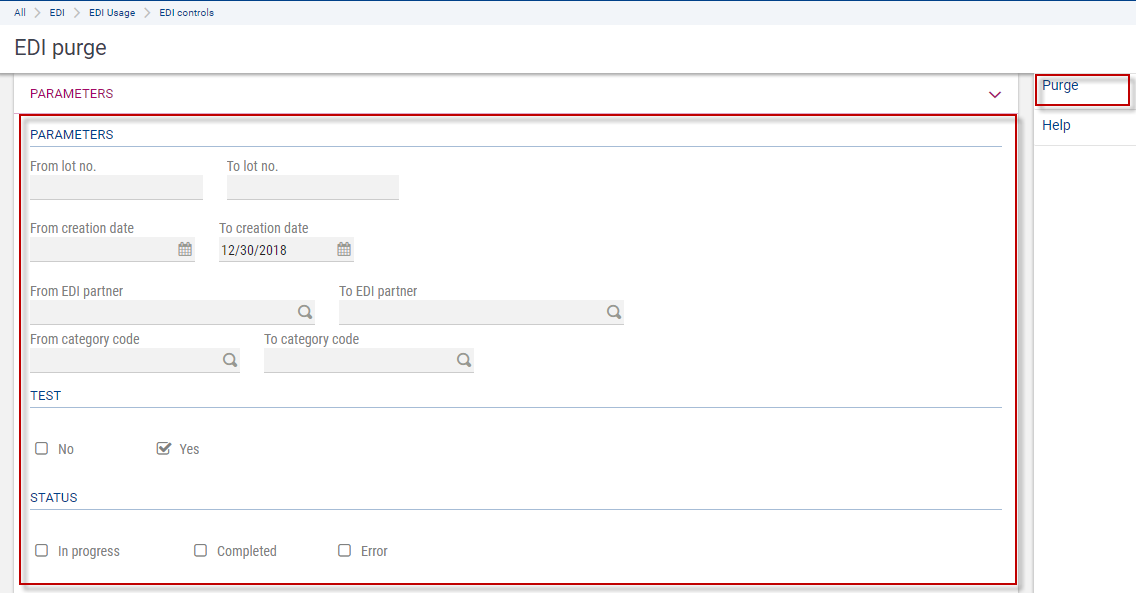
Task: Click lookup icon in To category code
Action: 464,360
